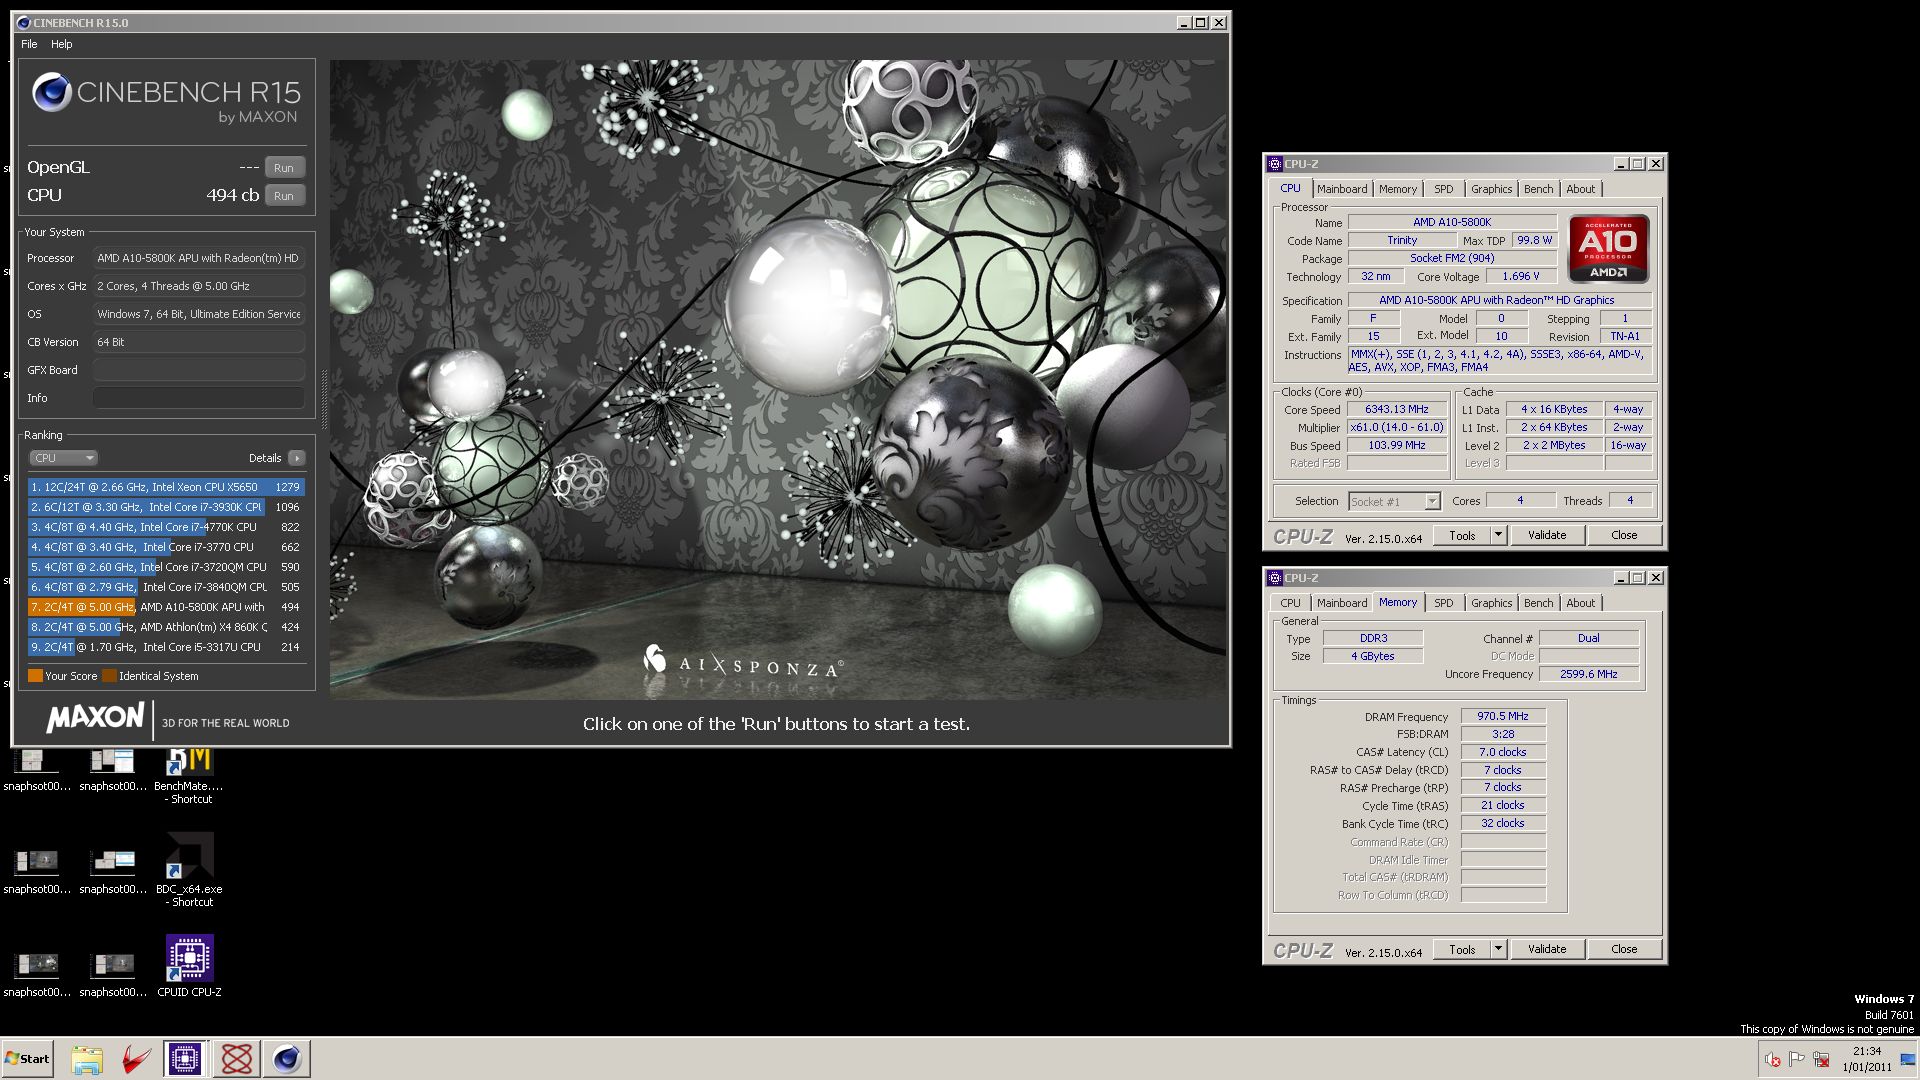The width and height of the screenshot is (1920, 1080).
Task: Open the CPU ranking type dropdown
Action: coord(63,458)
